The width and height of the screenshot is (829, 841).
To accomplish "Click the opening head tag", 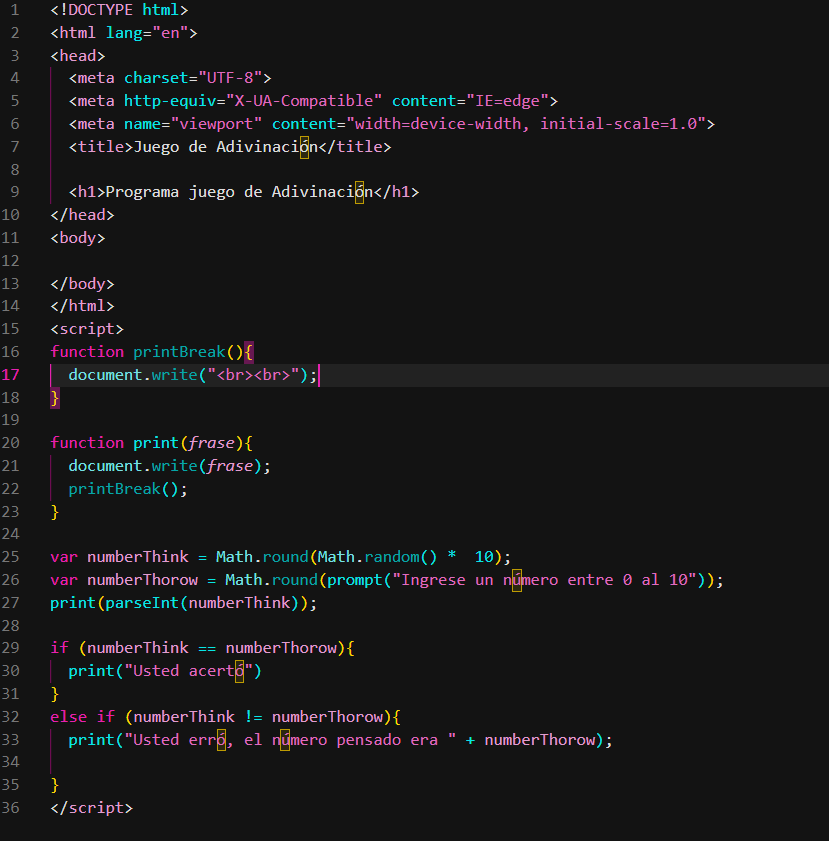I will click(x=78, y=56).
